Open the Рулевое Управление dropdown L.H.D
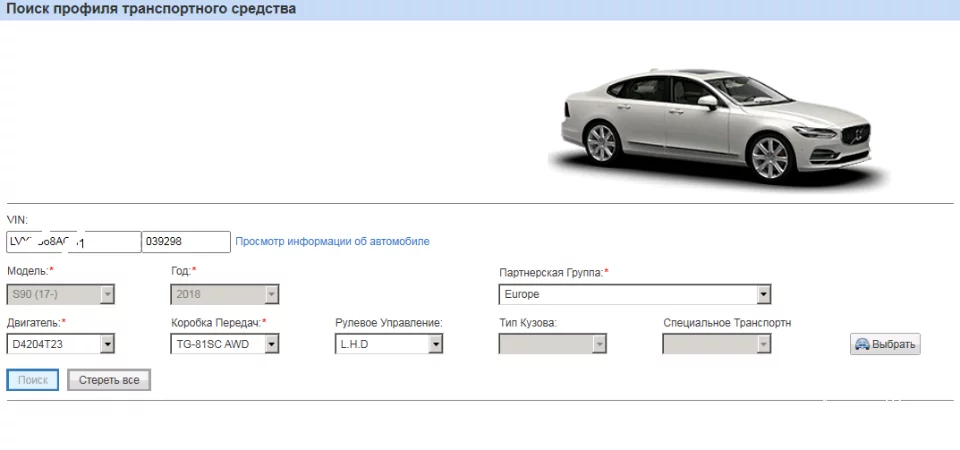Viewport: 960px width, 450px height. (x=389, y=344)
